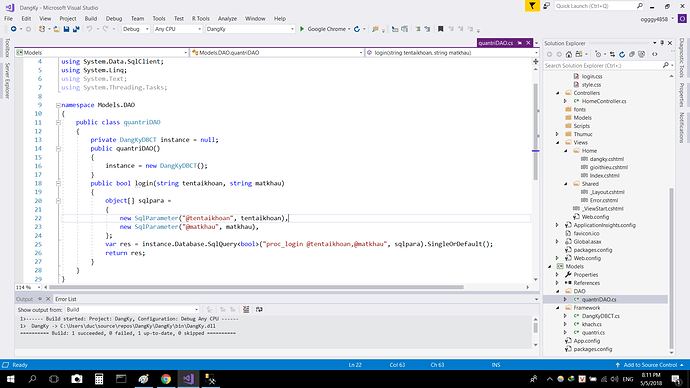Image resolution: width=690 pixels, height=388 pixels.
Task: Collapse the namespace Models.DAO code block
Action: [58, 105]
